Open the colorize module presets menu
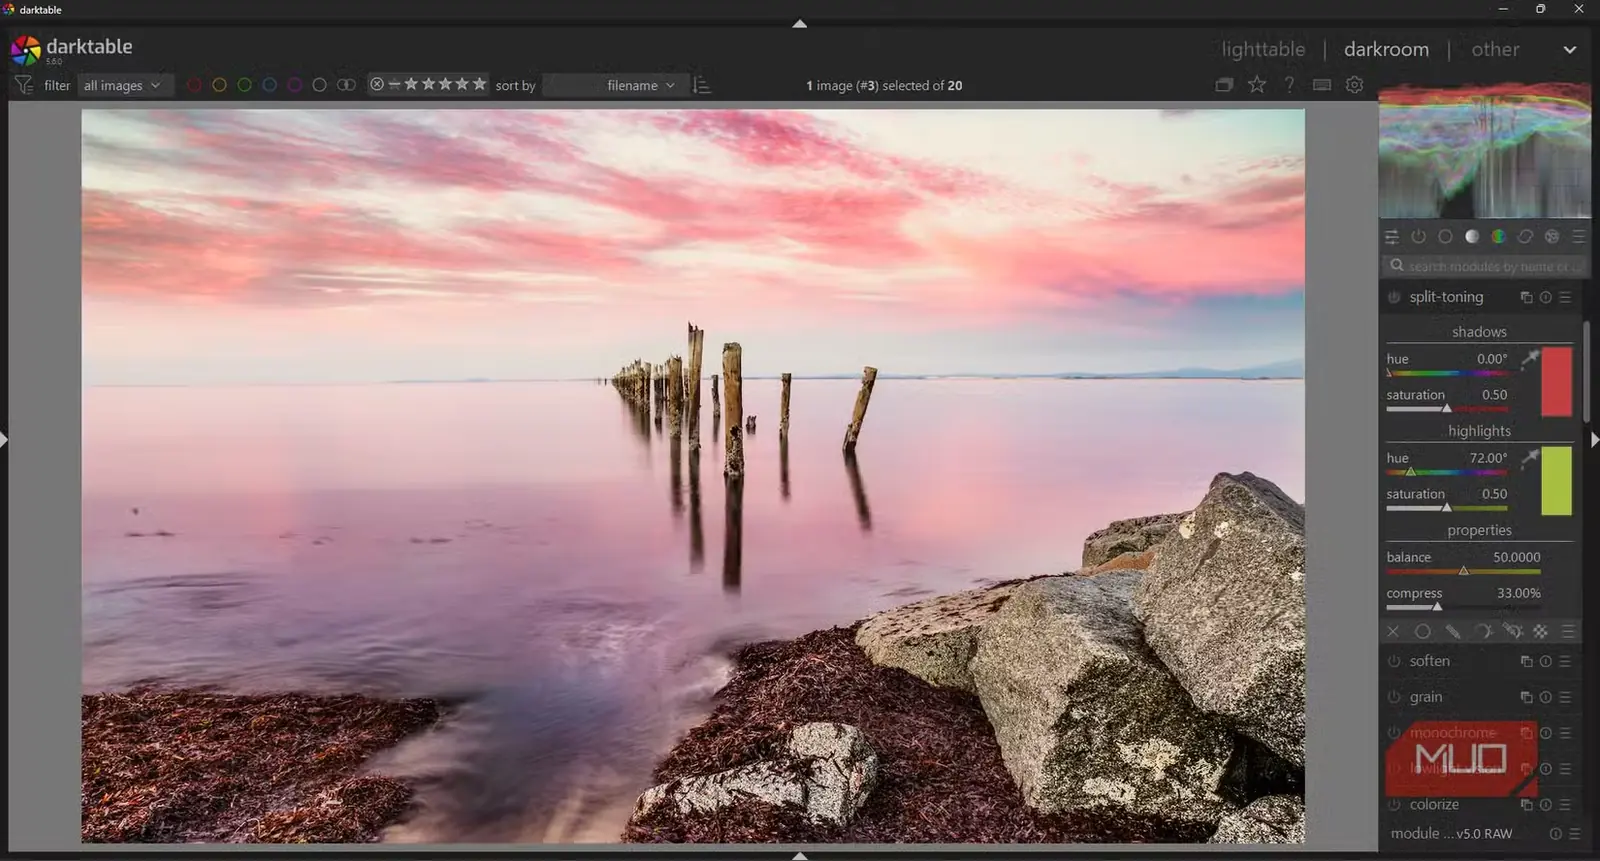The height and width of the screenshot is (861, 1600). click(1566, 805)
